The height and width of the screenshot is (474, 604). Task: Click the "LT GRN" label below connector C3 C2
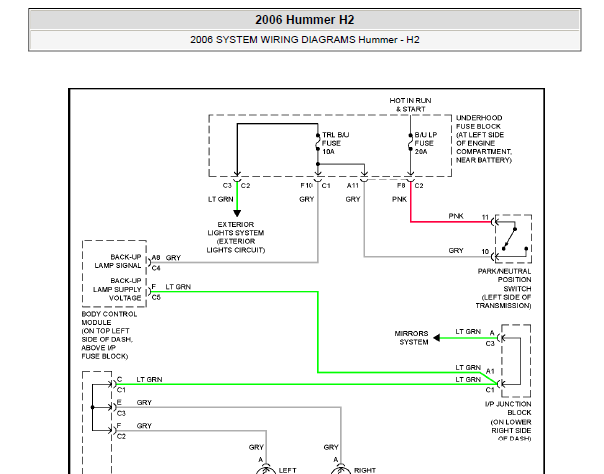pos(221,199)
